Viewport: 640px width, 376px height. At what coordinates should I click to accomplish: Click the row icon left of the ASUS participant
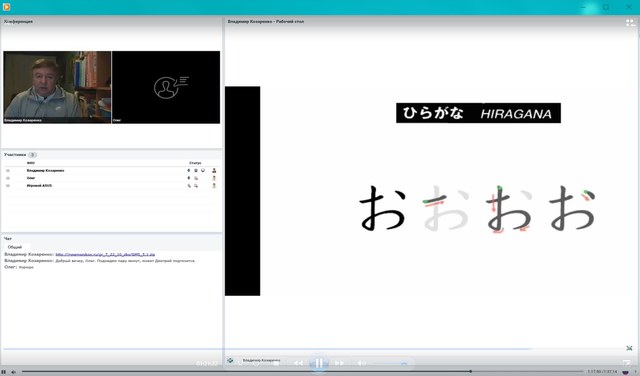pyautogui.click(x=8, y=186)
